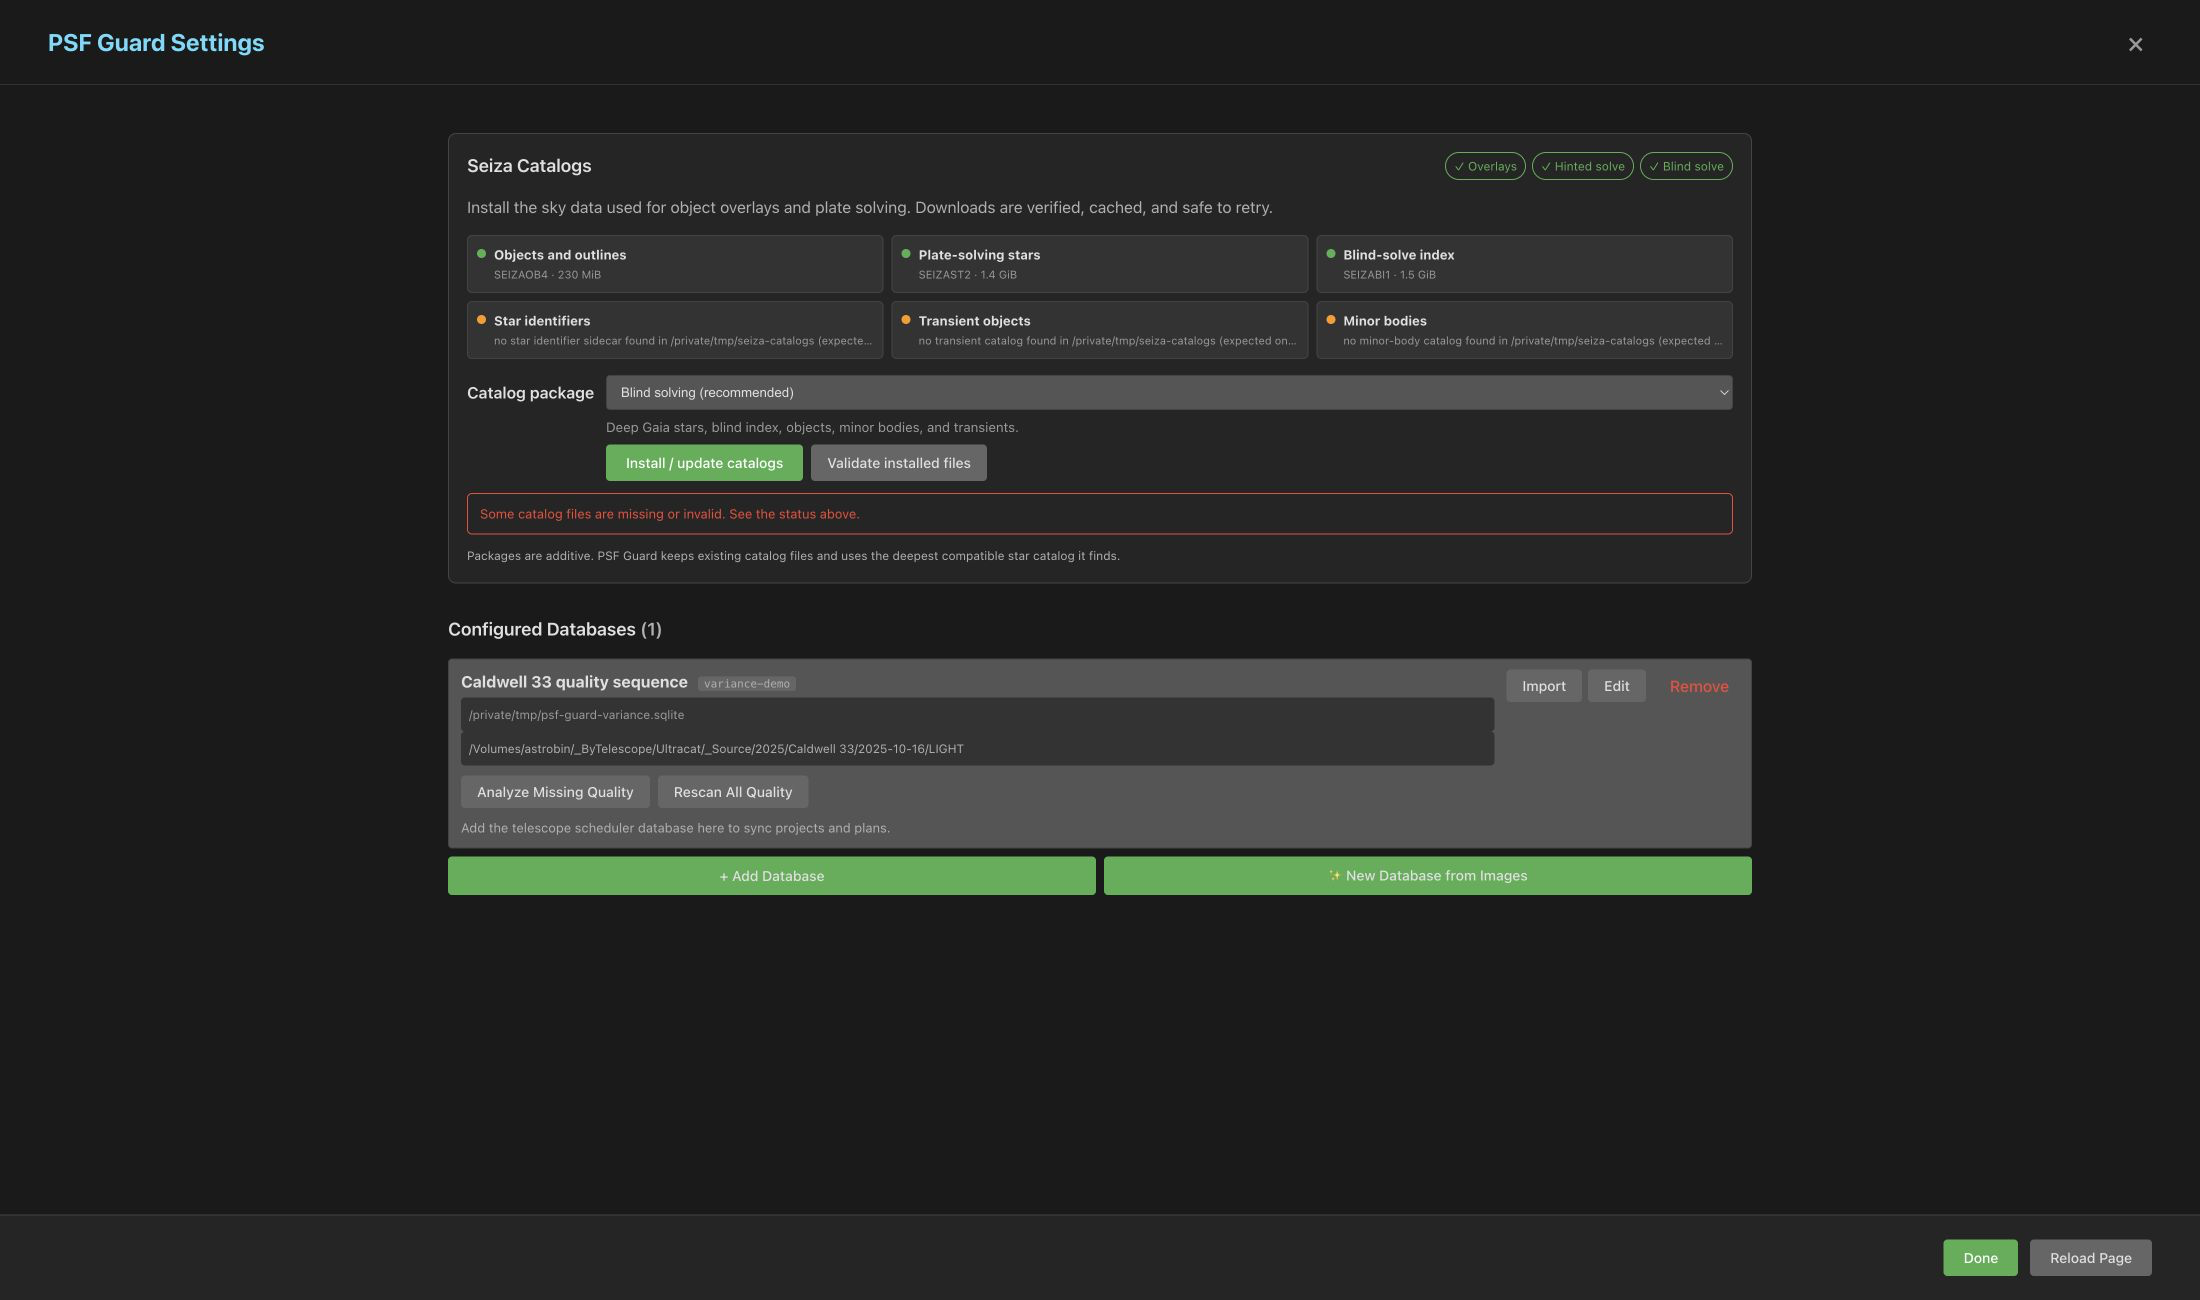Click the 'Packages are additive' note text
2200x1300 pixels.
click(x=793, y=556)
